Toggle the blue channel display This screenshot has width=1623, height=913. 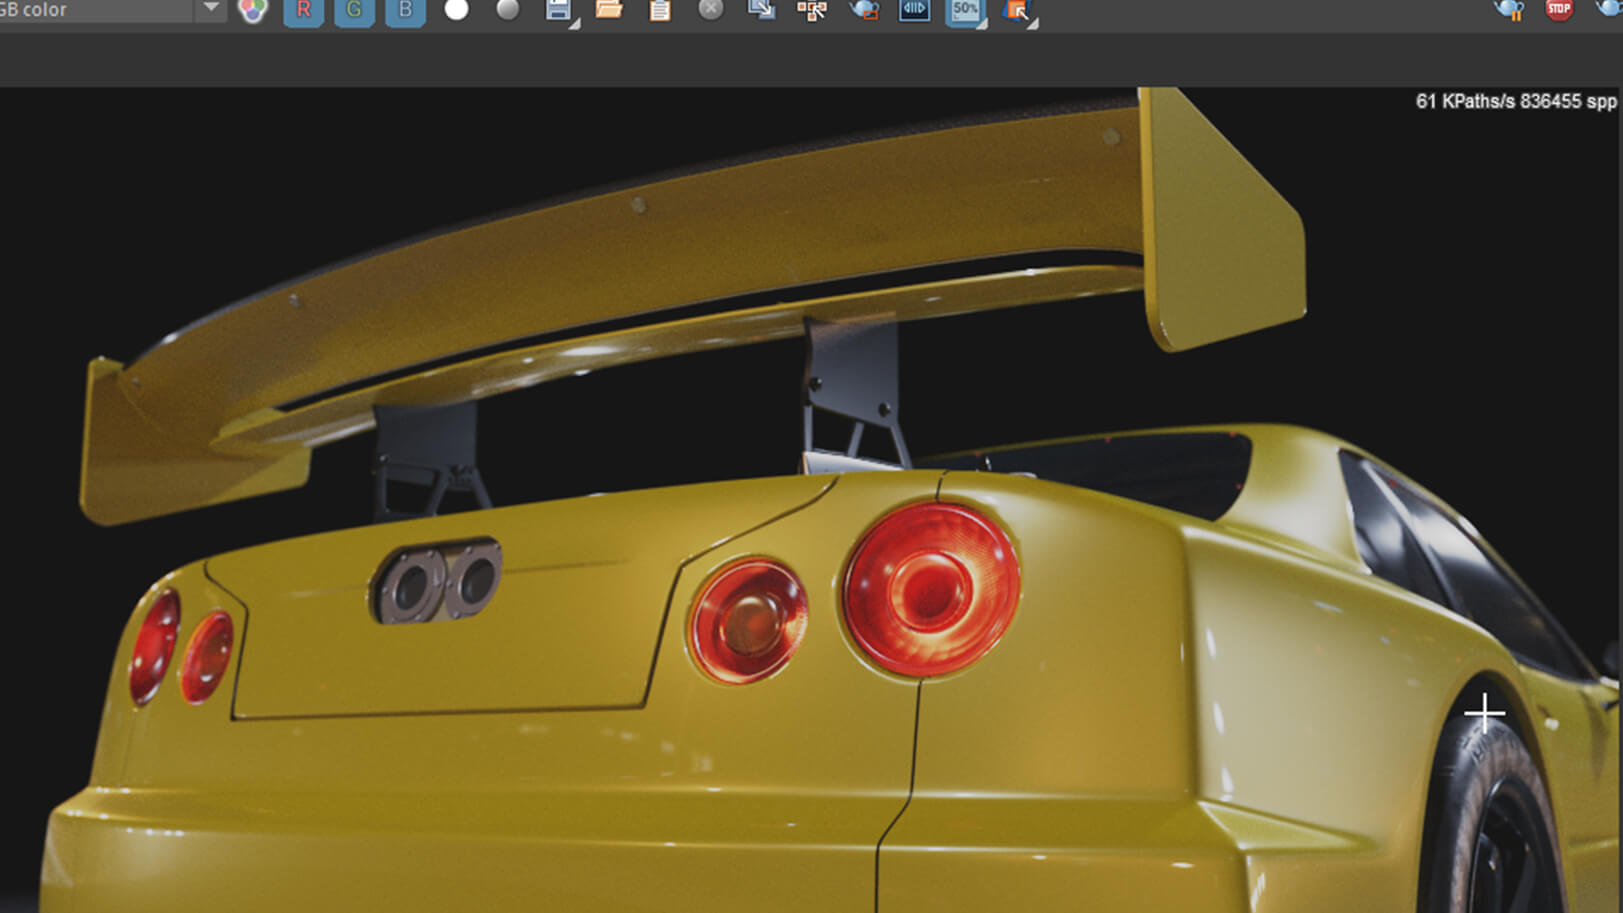pos(405,10)
